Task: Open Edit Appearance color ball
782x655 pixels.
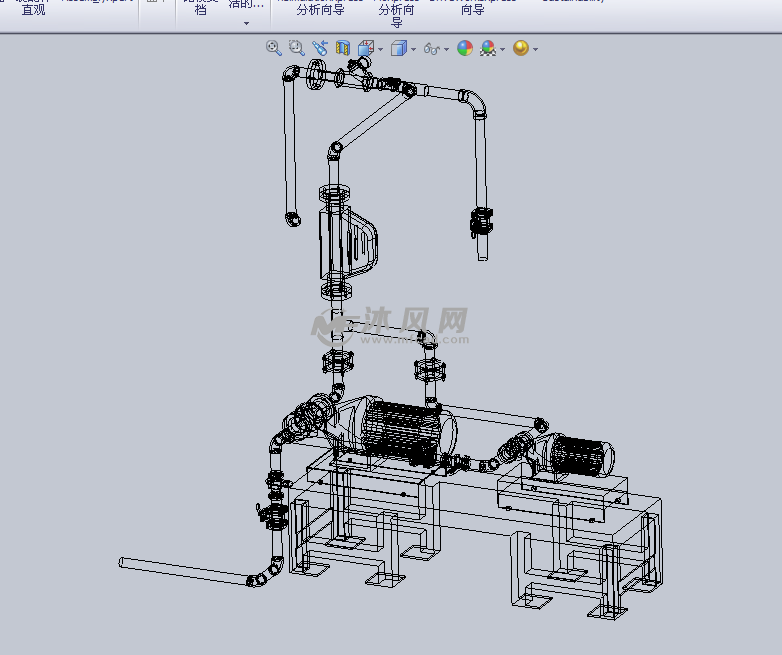Action: click(464, 48)
